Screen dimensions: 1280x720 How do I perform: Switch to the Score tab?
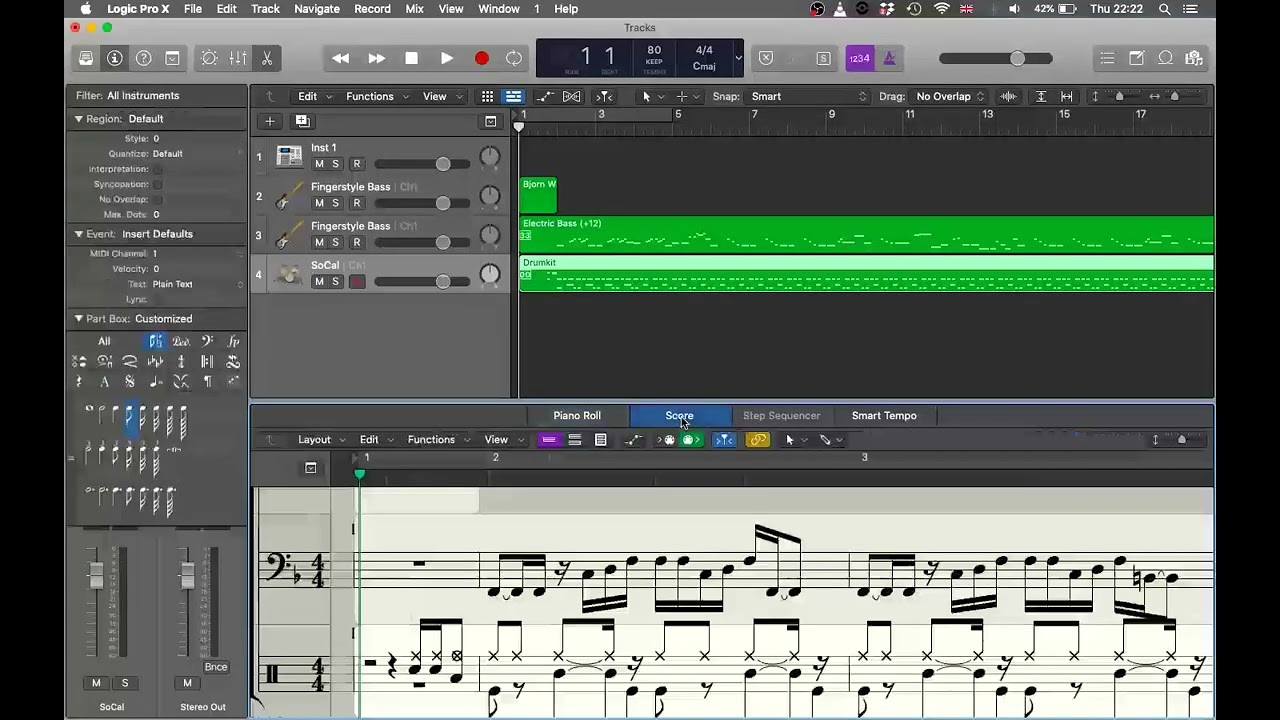679,415
